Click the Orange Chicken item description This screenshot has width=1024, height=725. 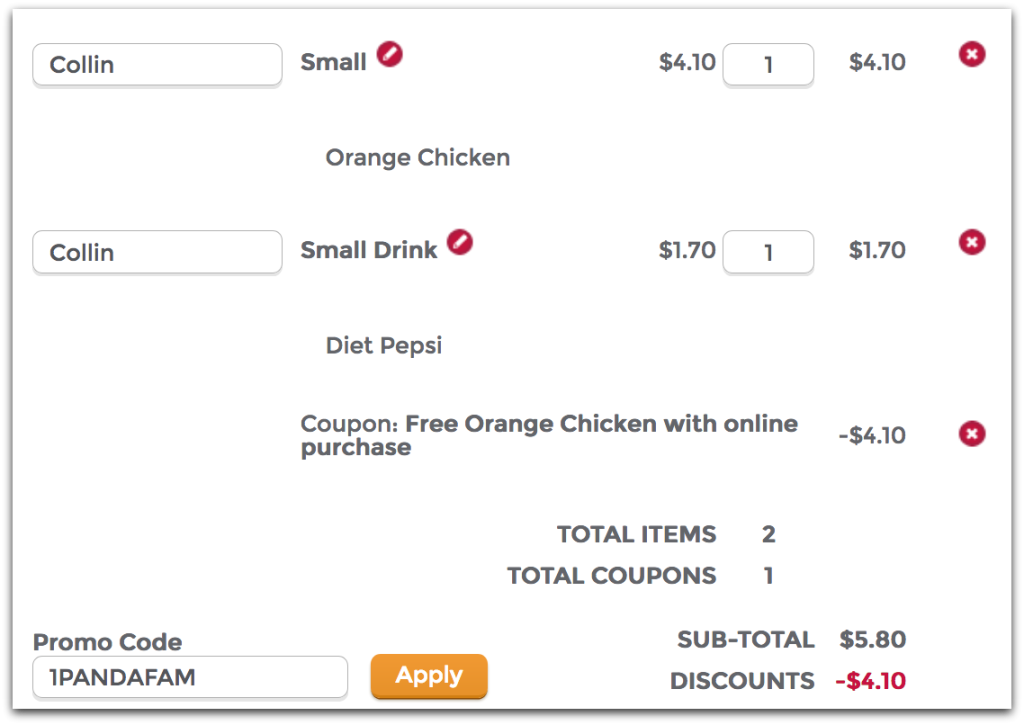(418, 158)
